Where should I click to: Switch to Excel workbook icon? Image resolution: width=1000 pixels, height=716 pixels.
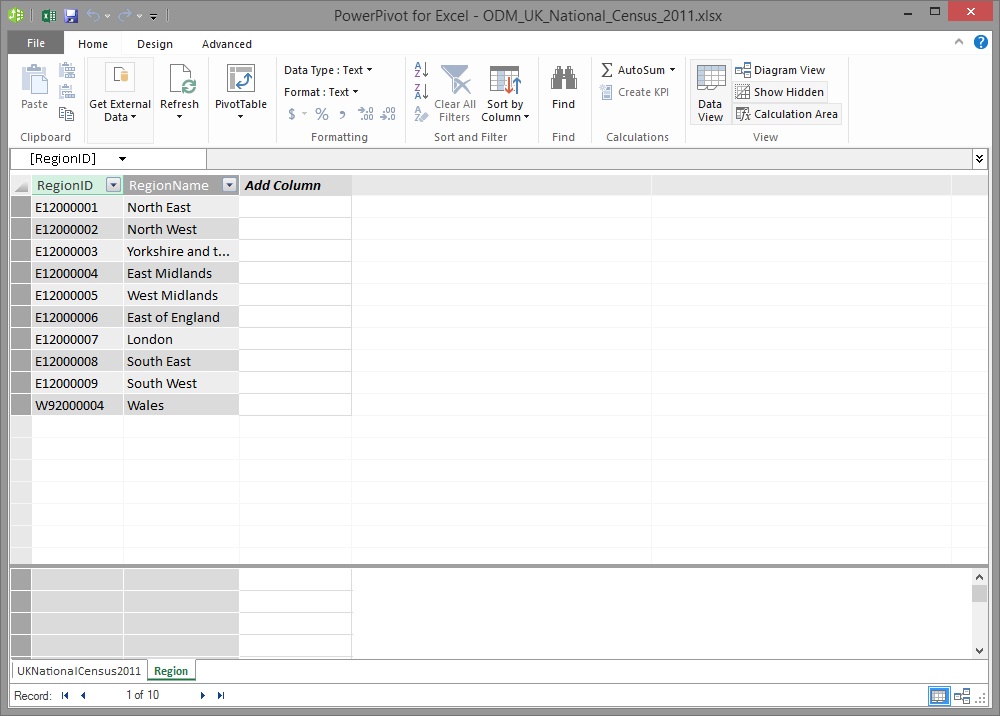click(x=49, y=16)
